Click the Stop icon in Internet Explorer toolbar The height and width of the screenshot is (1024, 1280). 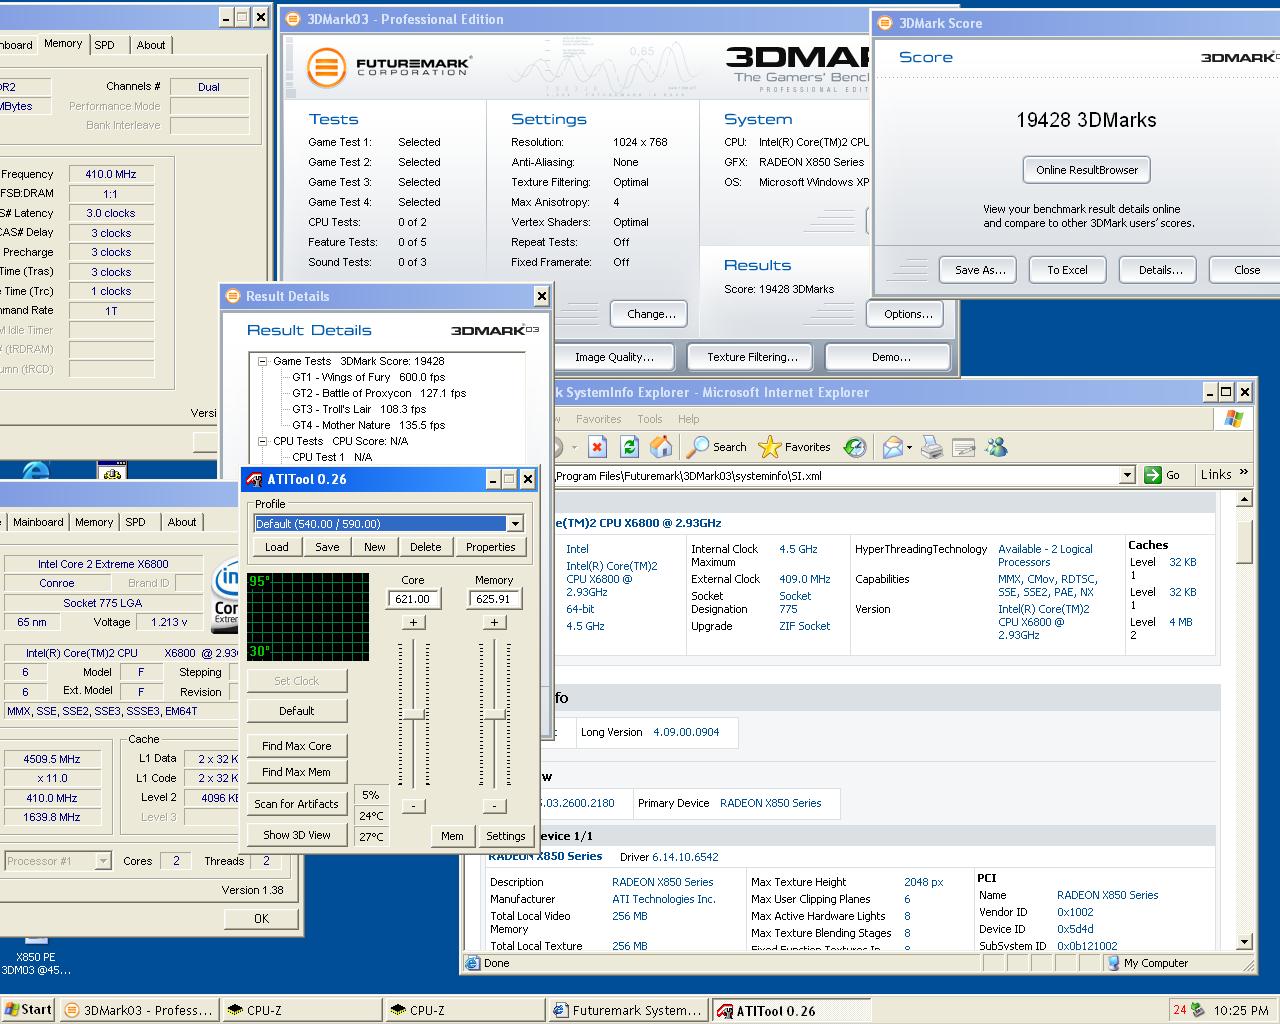tap(597, 447)
